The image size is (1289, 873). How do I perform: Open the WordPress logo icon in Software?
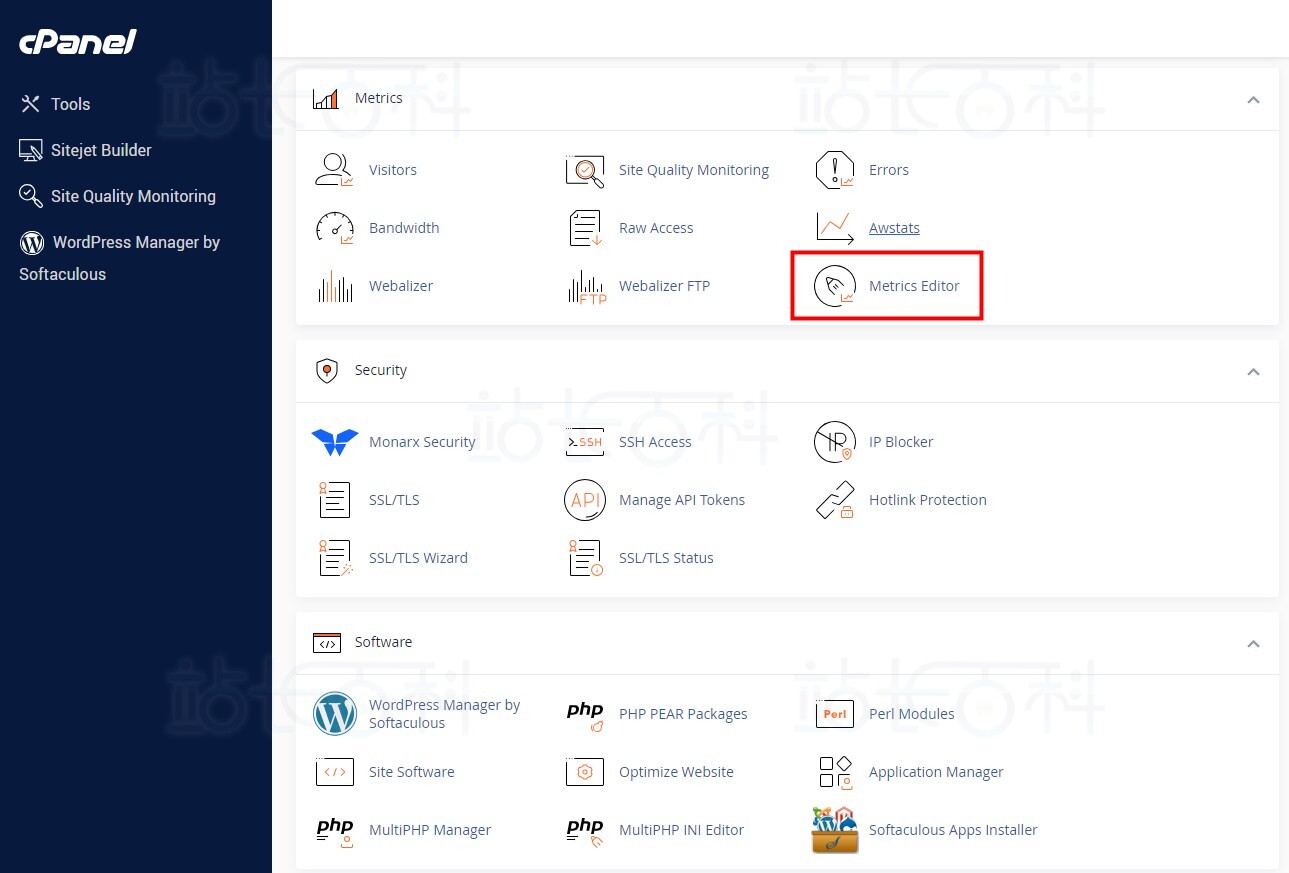pyautogui.click(x=334, y=714)
